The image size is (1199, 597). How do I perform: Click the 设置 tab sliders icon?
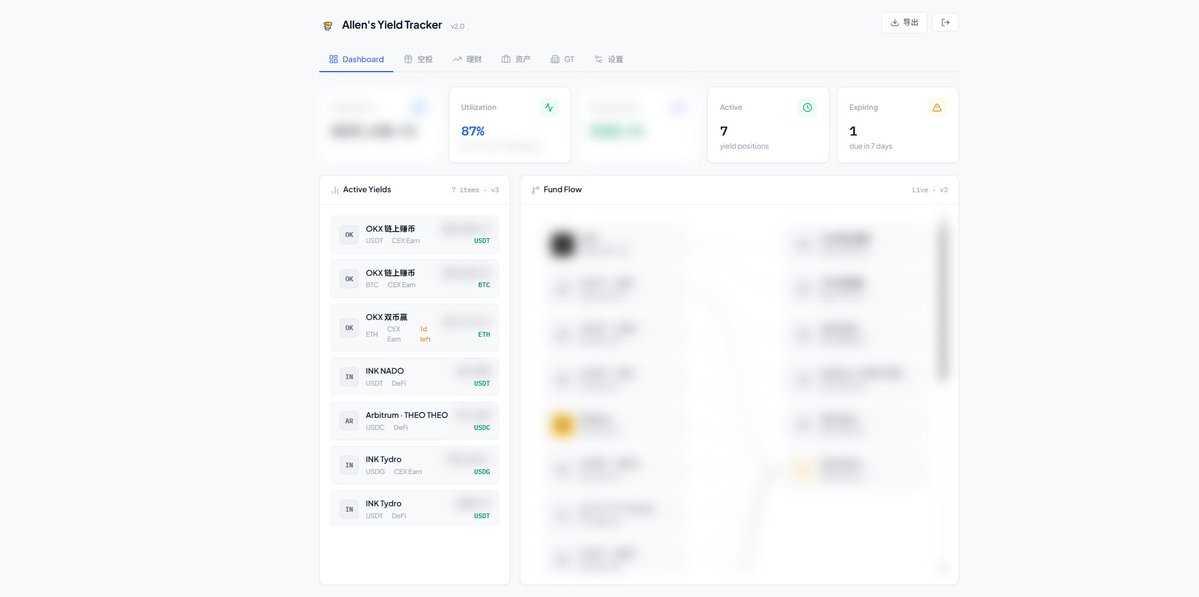coord(599,59)
